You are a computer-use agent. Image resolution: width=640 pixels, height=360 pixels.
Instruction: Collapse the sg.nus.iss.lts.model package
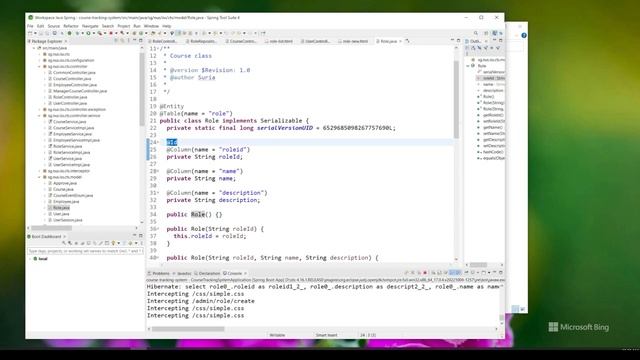click(40, 177)
